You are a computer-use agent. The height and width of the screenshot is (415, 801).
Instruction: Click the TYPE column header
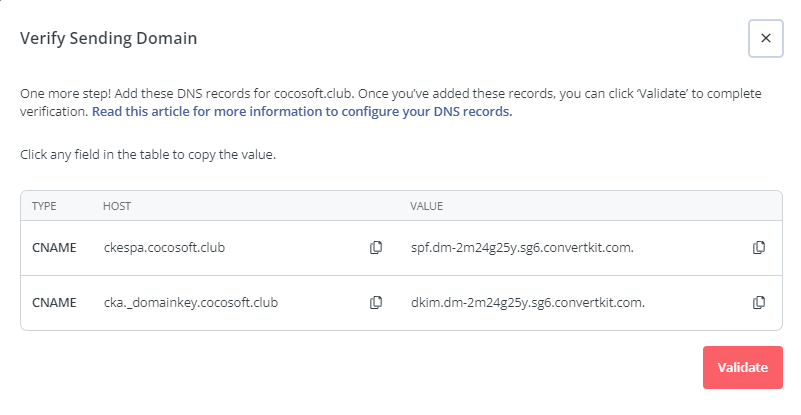(44, 206)
